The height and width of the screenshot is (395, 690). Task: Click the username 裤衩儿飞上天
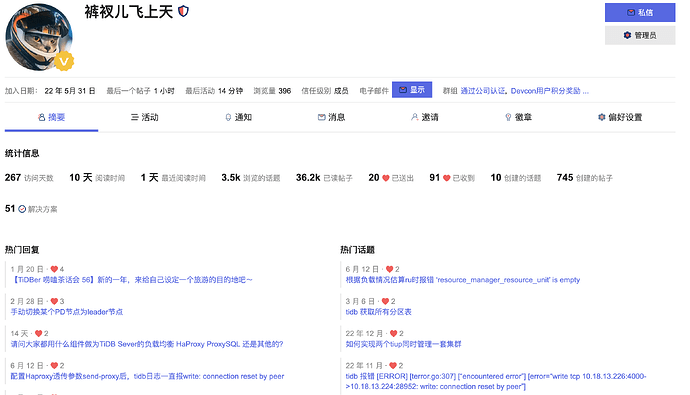pyautogui.click(x=128, y=11)
